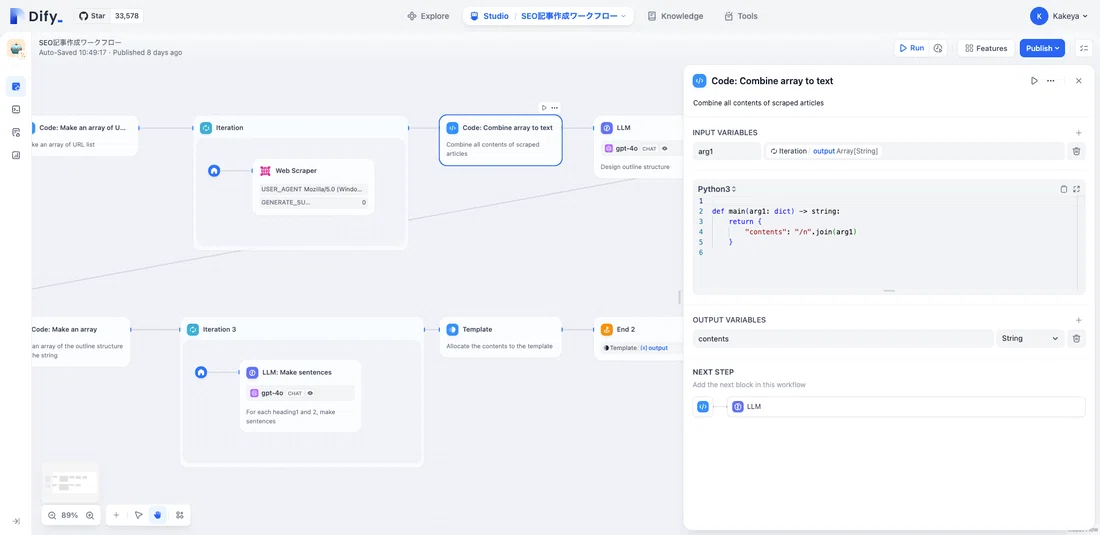Run the canvas node with its play icon
Image resolution: width=1100 pixels, height=535 pixels.
click(544, 107)
